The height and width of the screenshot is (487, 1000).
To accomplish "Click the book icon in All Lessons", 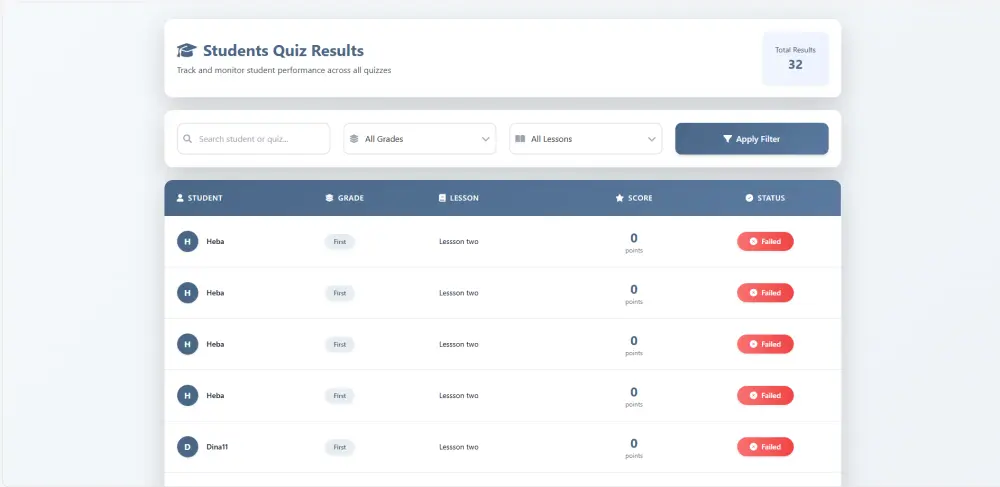I will tap(520, 138).
